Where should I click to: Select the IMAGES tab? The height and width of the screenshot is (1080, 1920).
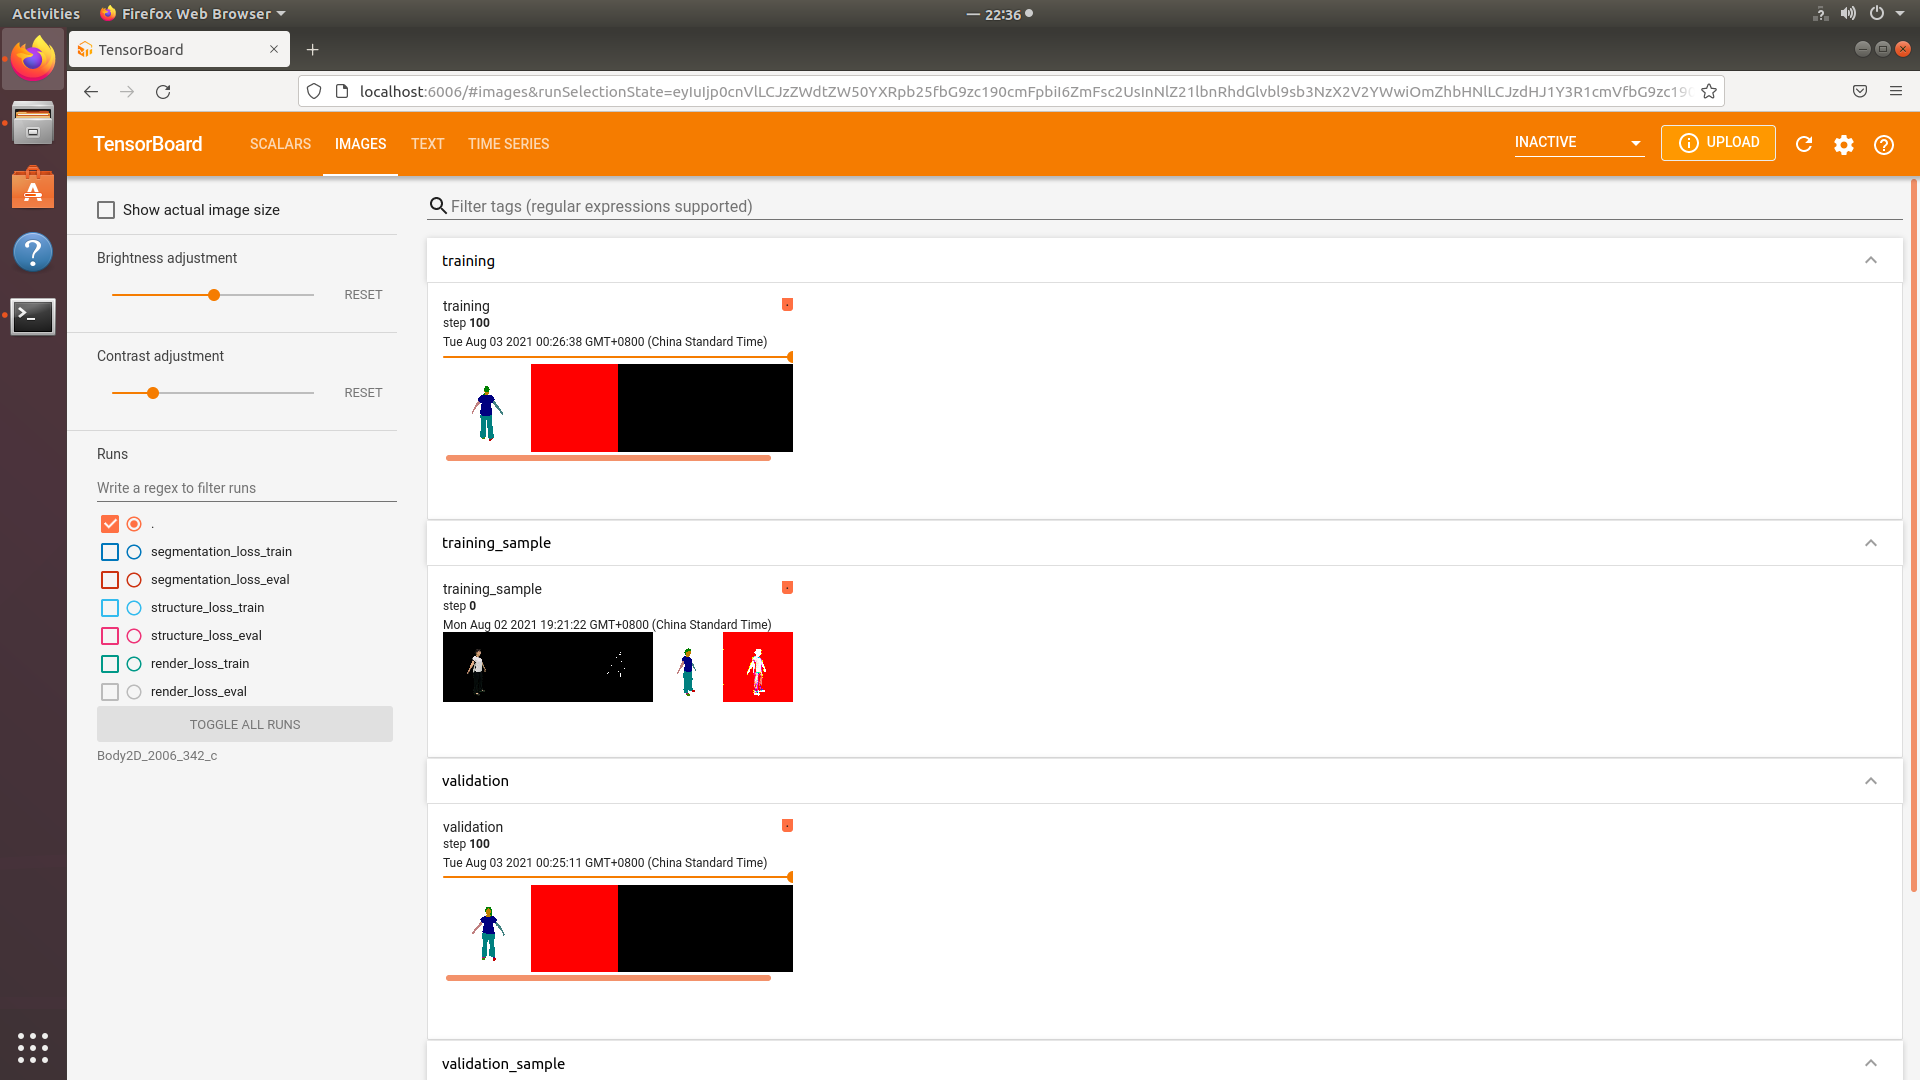point(360,144)
